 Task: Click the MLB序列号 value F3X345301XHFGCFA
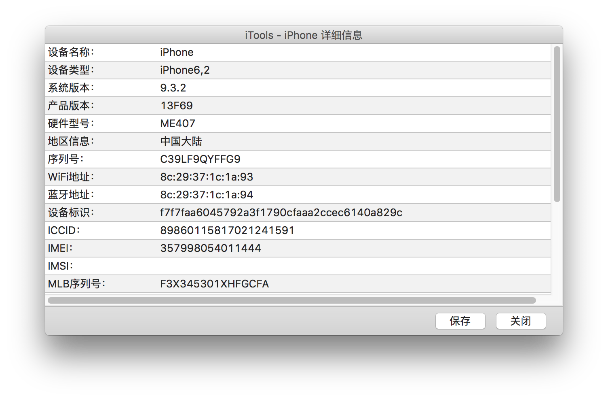pos(214,284)
